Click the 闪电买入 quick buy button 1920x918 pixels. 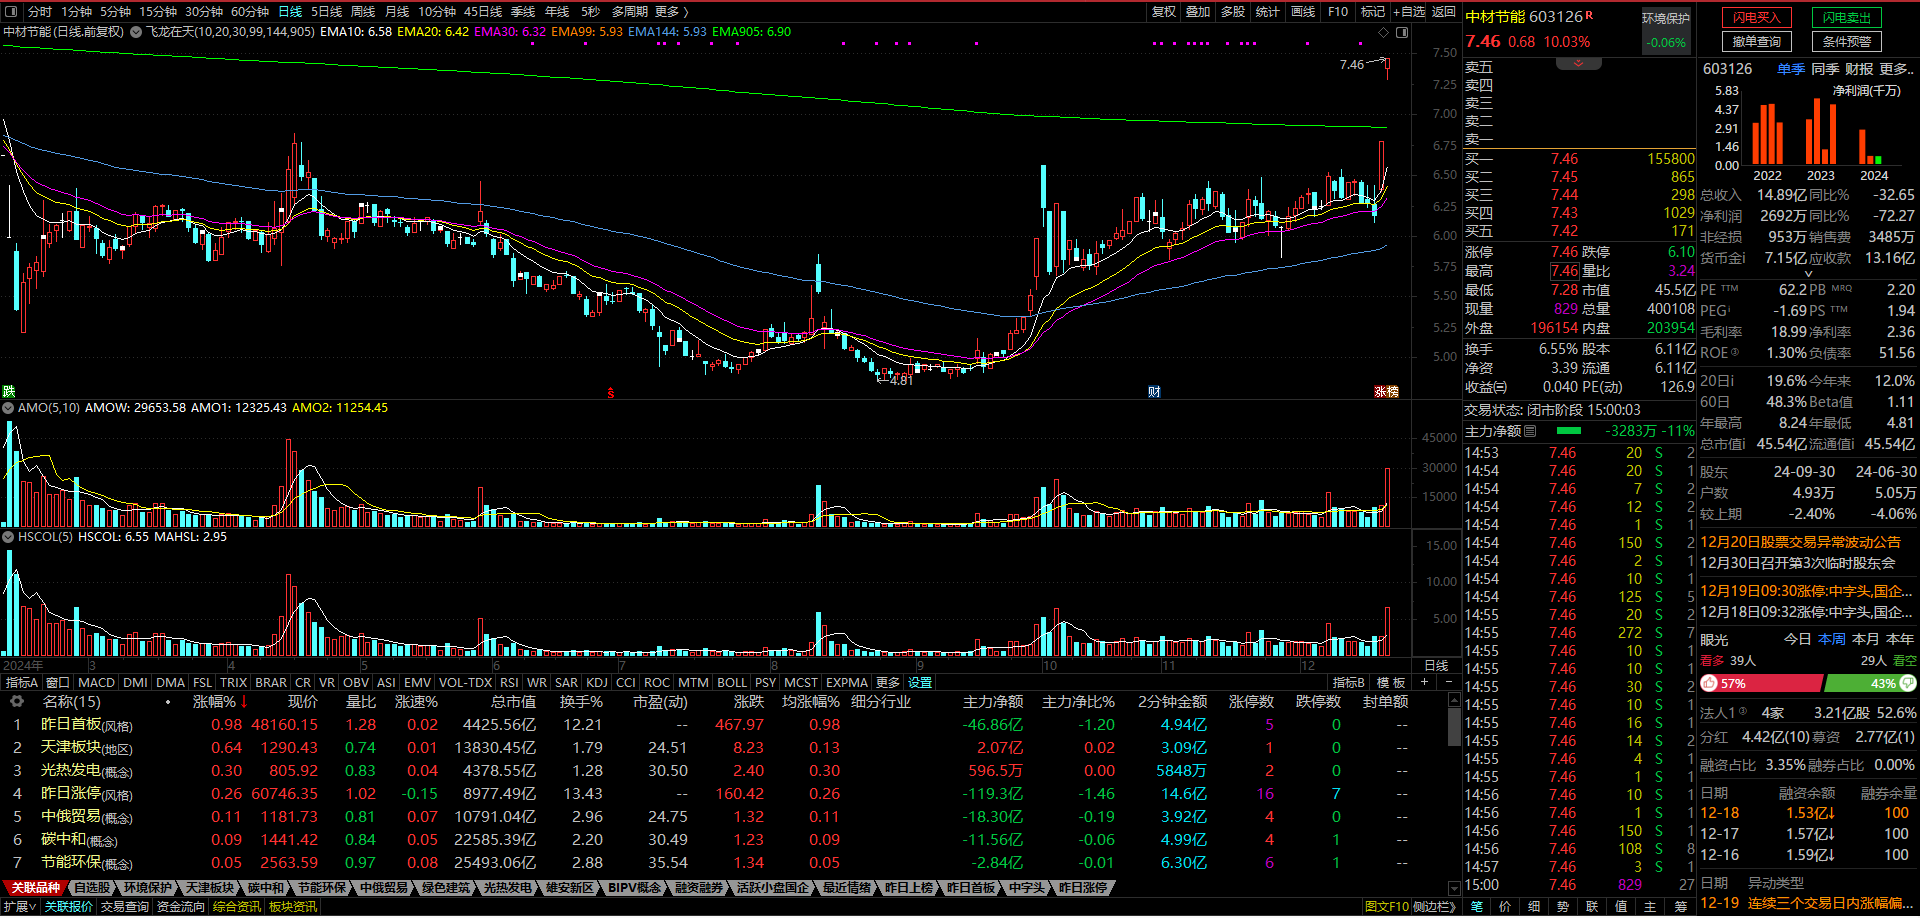point(1757,18)
